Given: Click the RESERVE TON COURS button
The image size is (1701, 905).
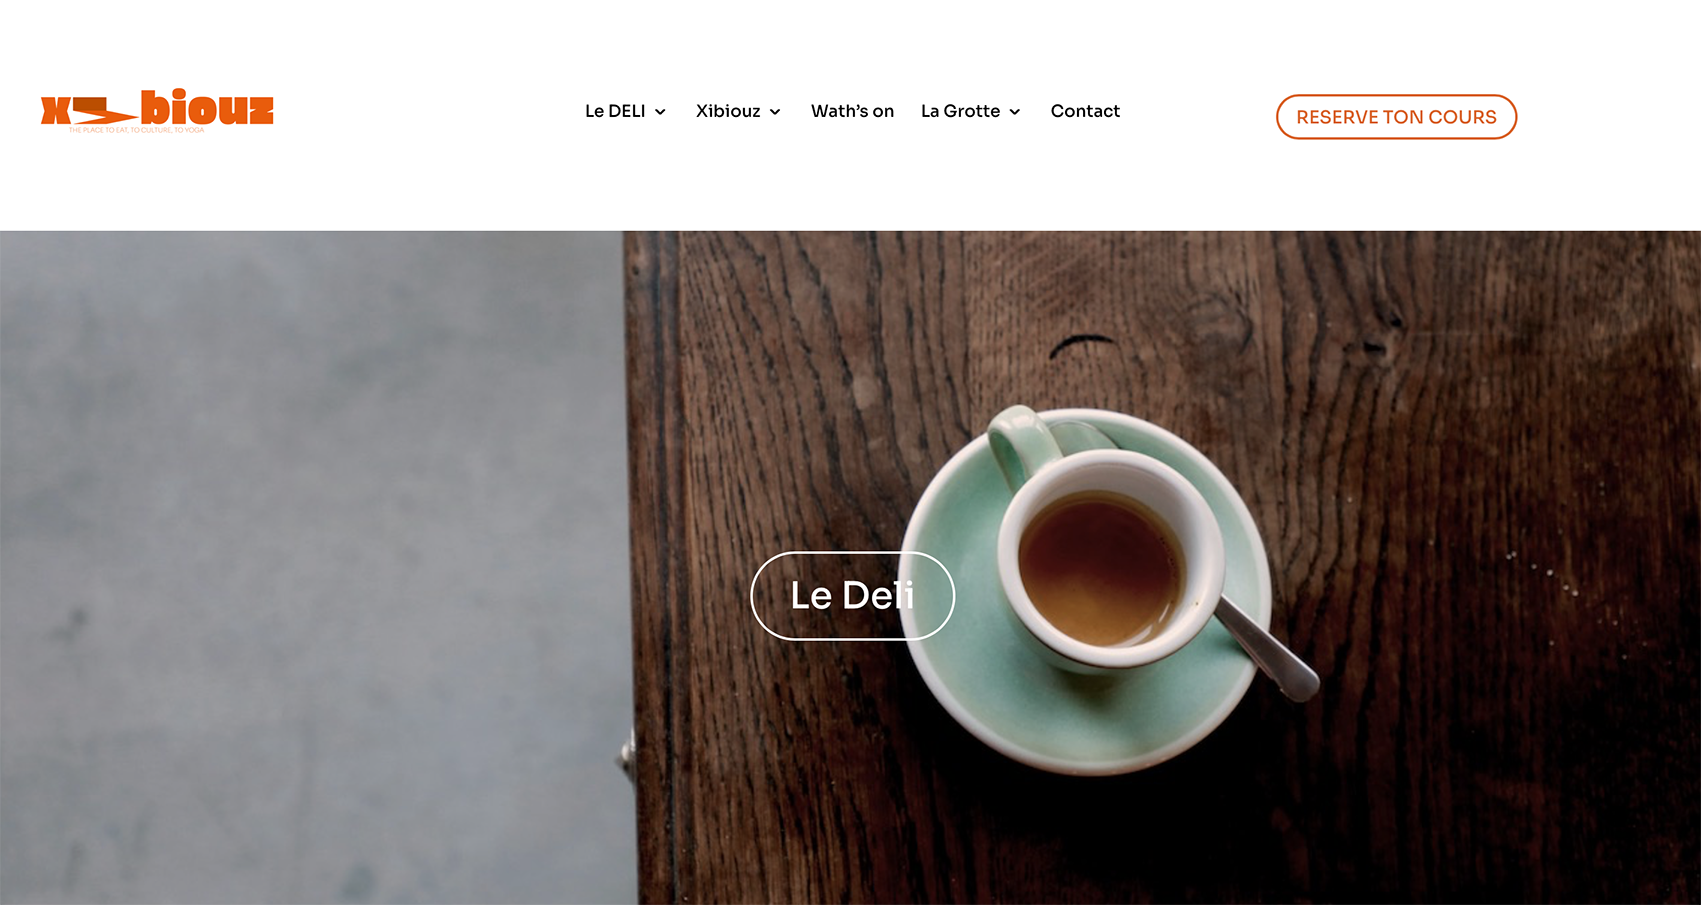Looking at the screenshot, I should [x=1396, y=117].
